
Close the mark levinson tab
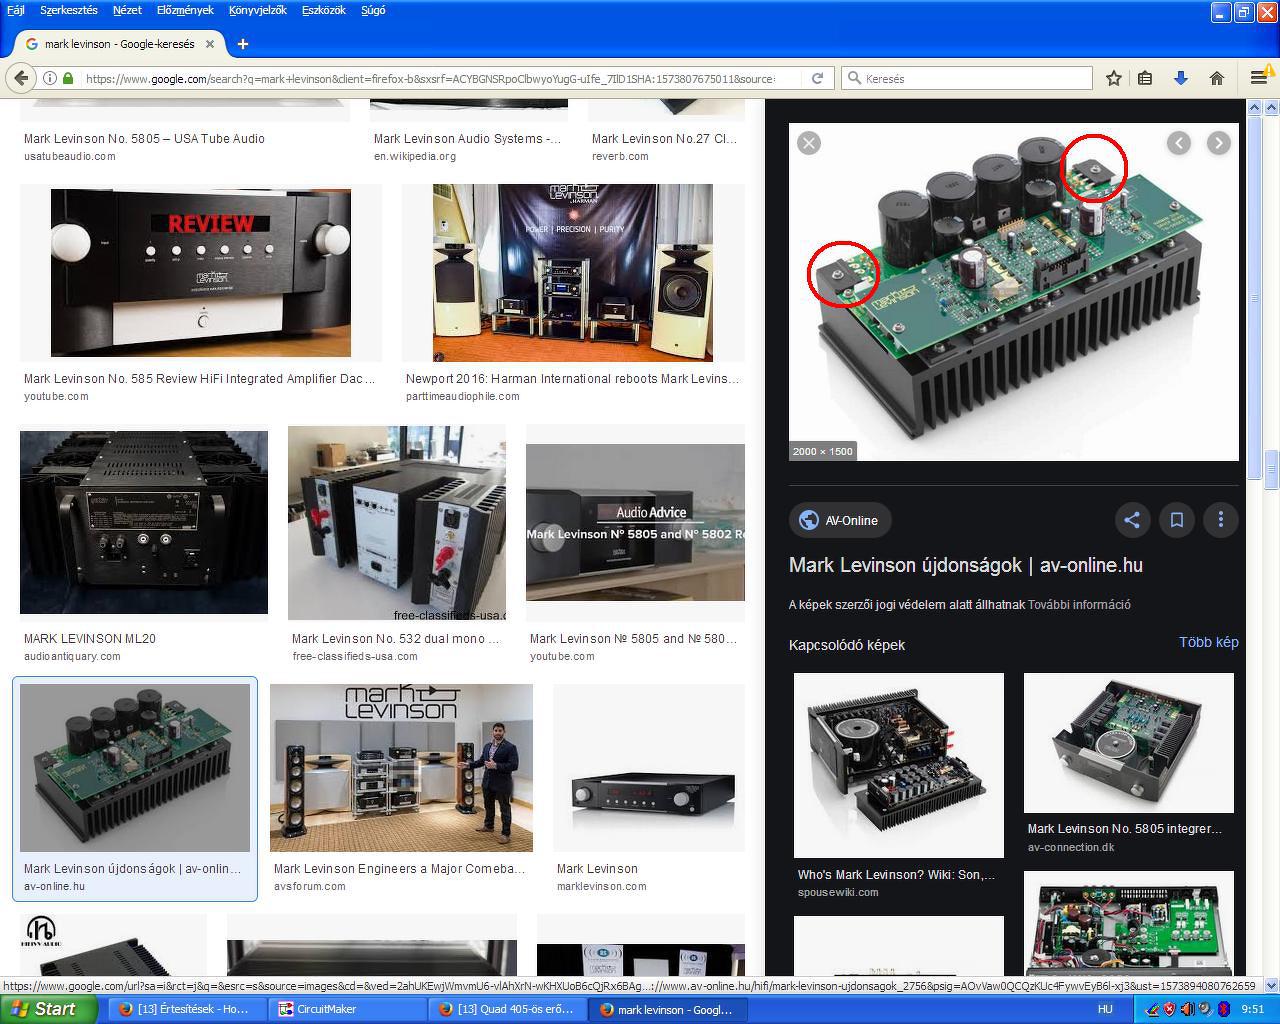coord(210,44)
